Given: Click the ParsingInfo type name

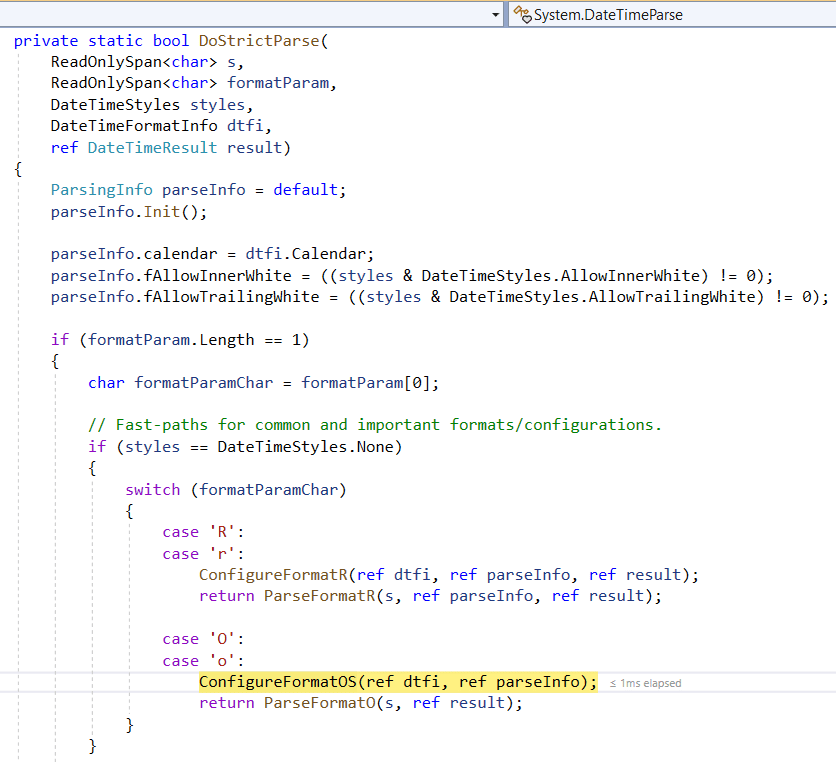Looking at the screenshot, I should (102, 190).
